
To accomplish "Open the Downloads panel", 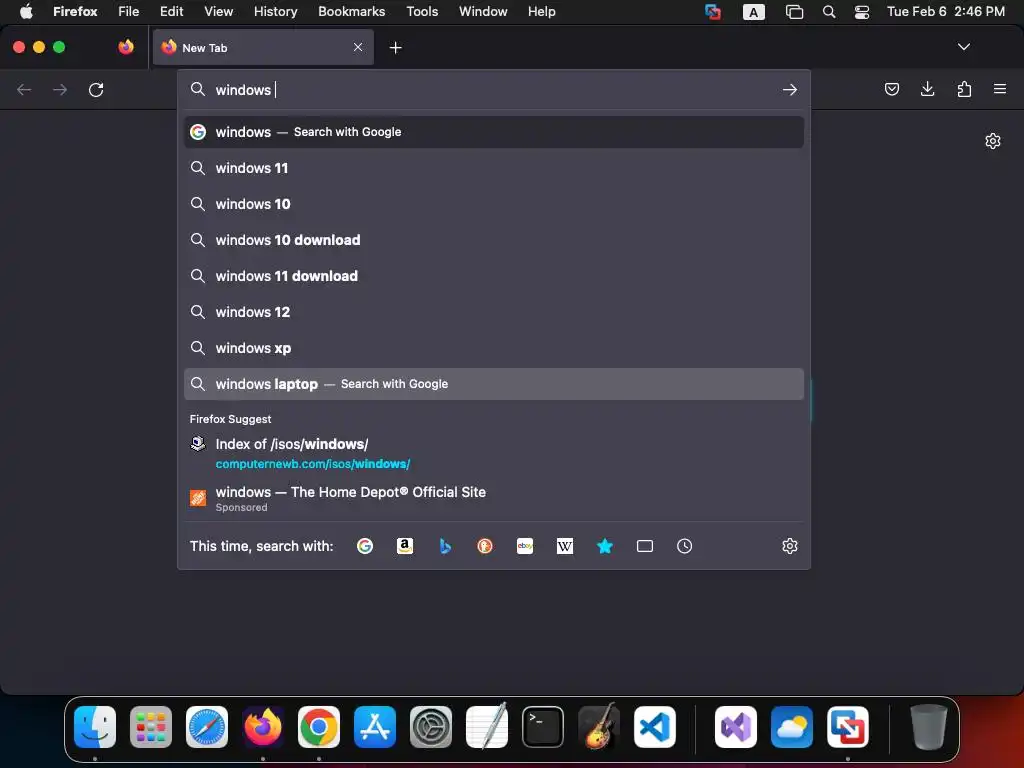I will point(927,89).
